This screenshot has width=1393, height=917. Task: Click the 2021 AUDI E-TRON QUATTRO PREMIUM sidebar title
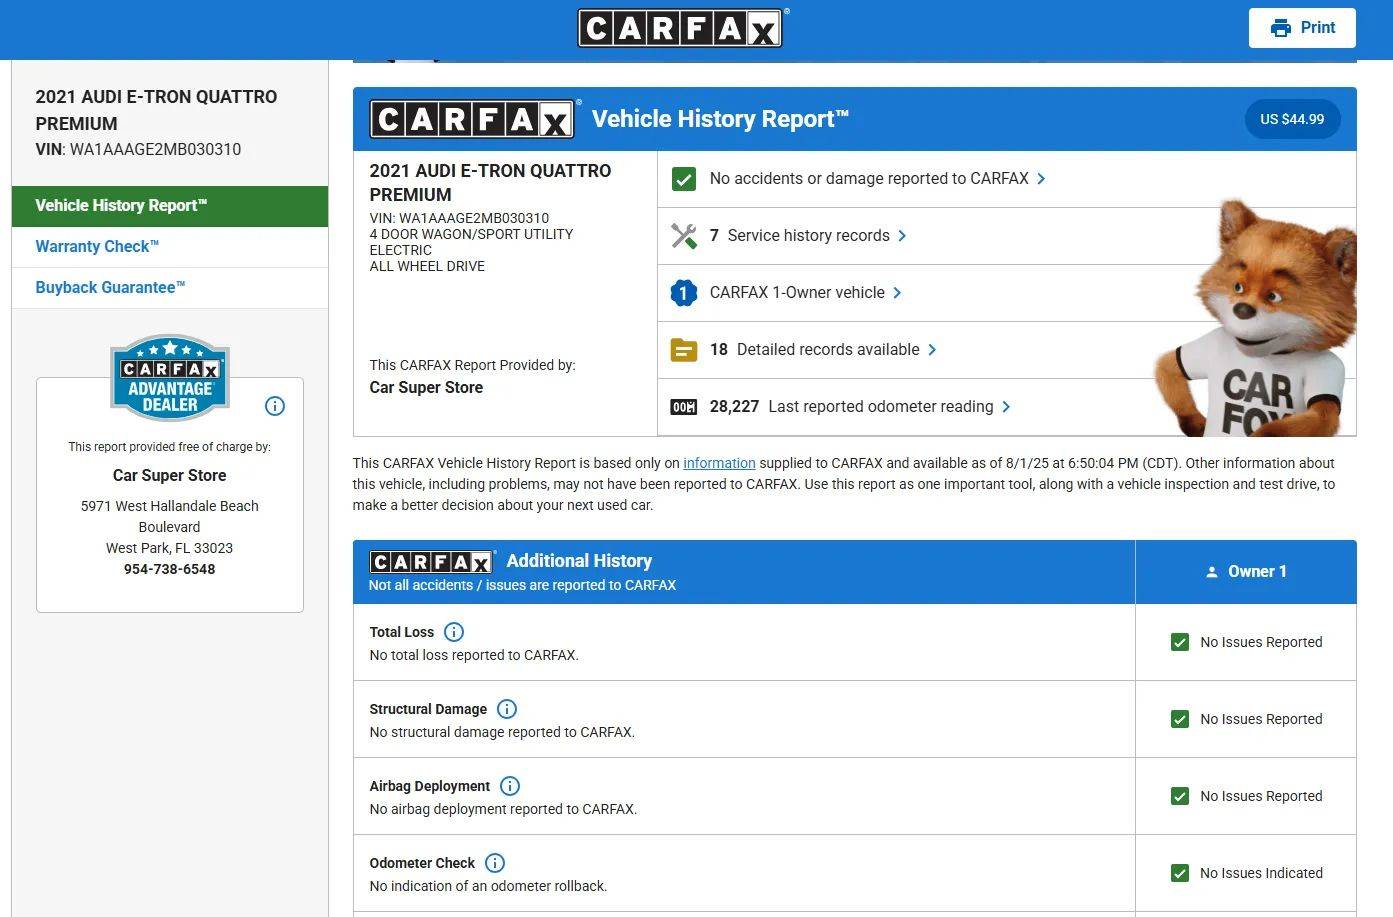tap(156, 110)
